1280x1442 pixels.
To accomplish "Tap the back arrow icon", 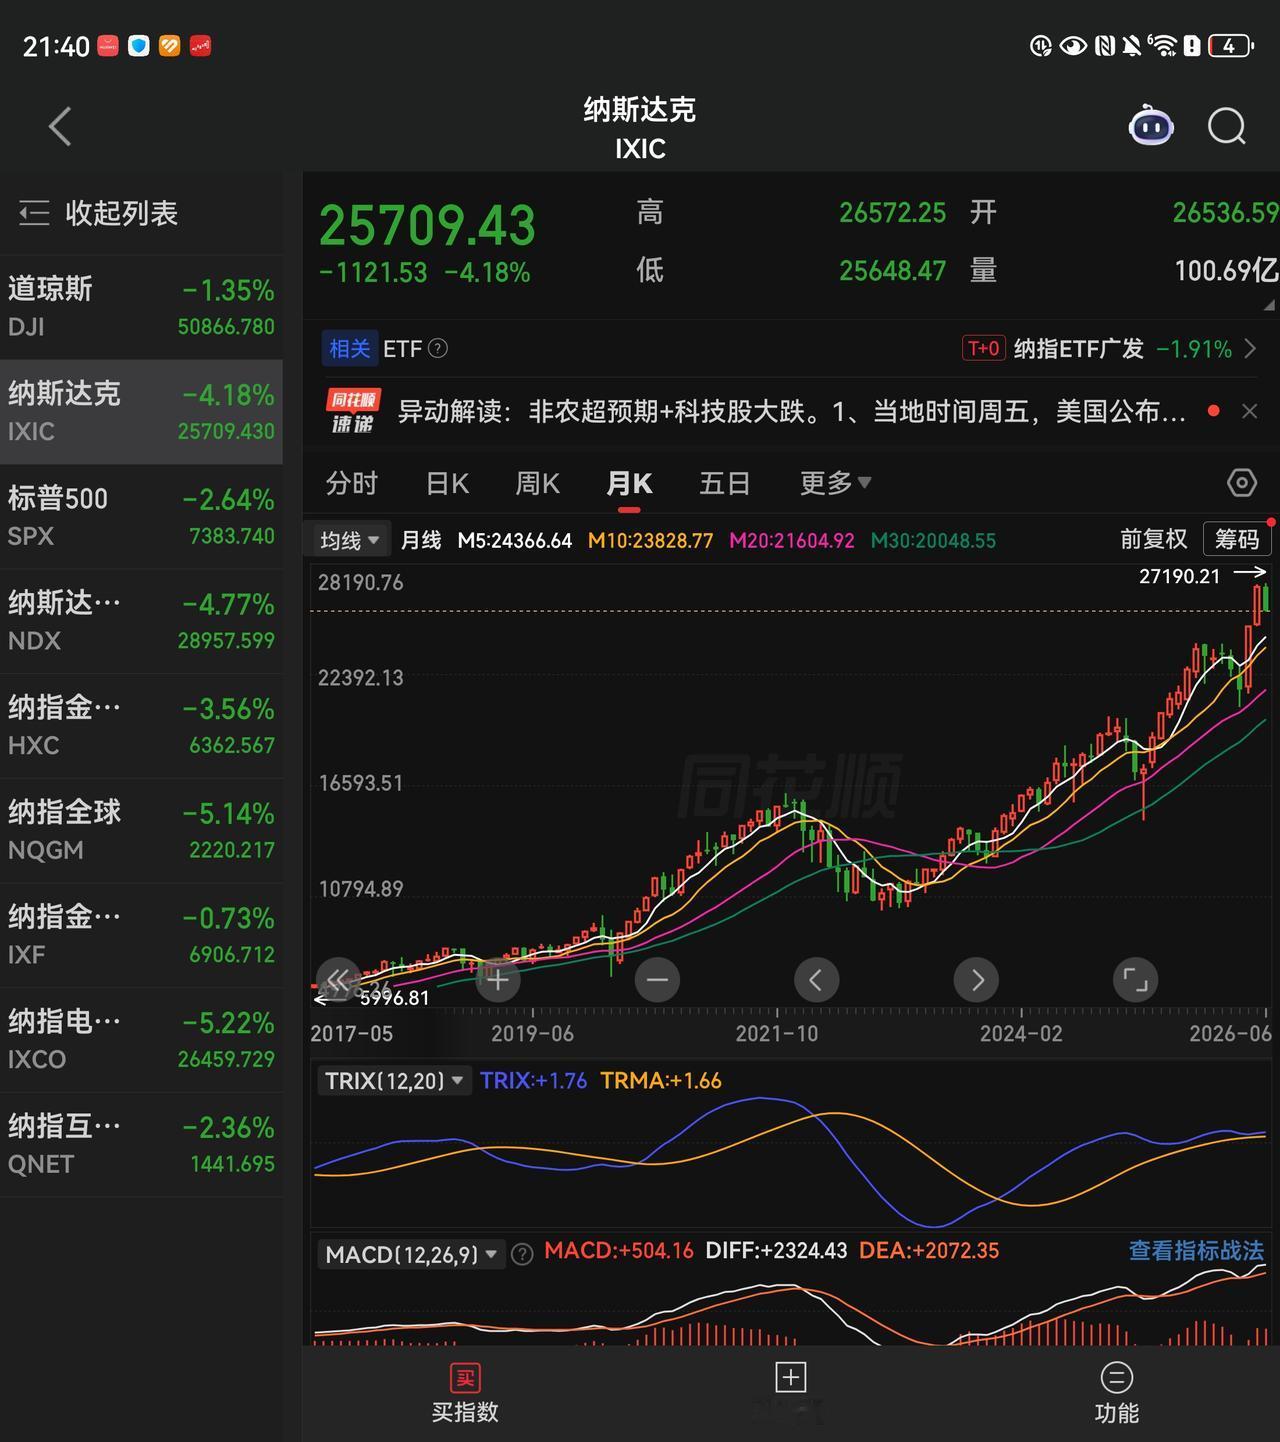I will pos(60,127).
